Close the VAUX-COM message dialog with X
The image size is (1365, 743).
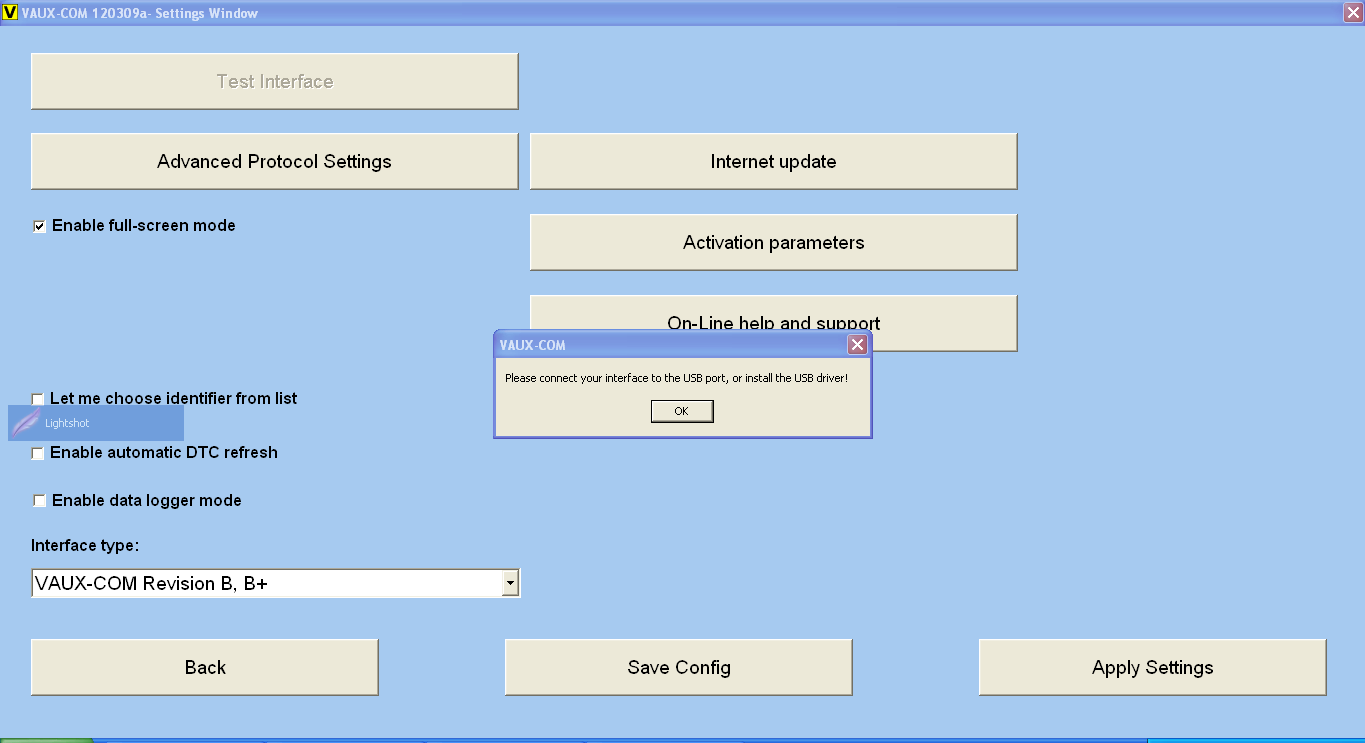857,345
